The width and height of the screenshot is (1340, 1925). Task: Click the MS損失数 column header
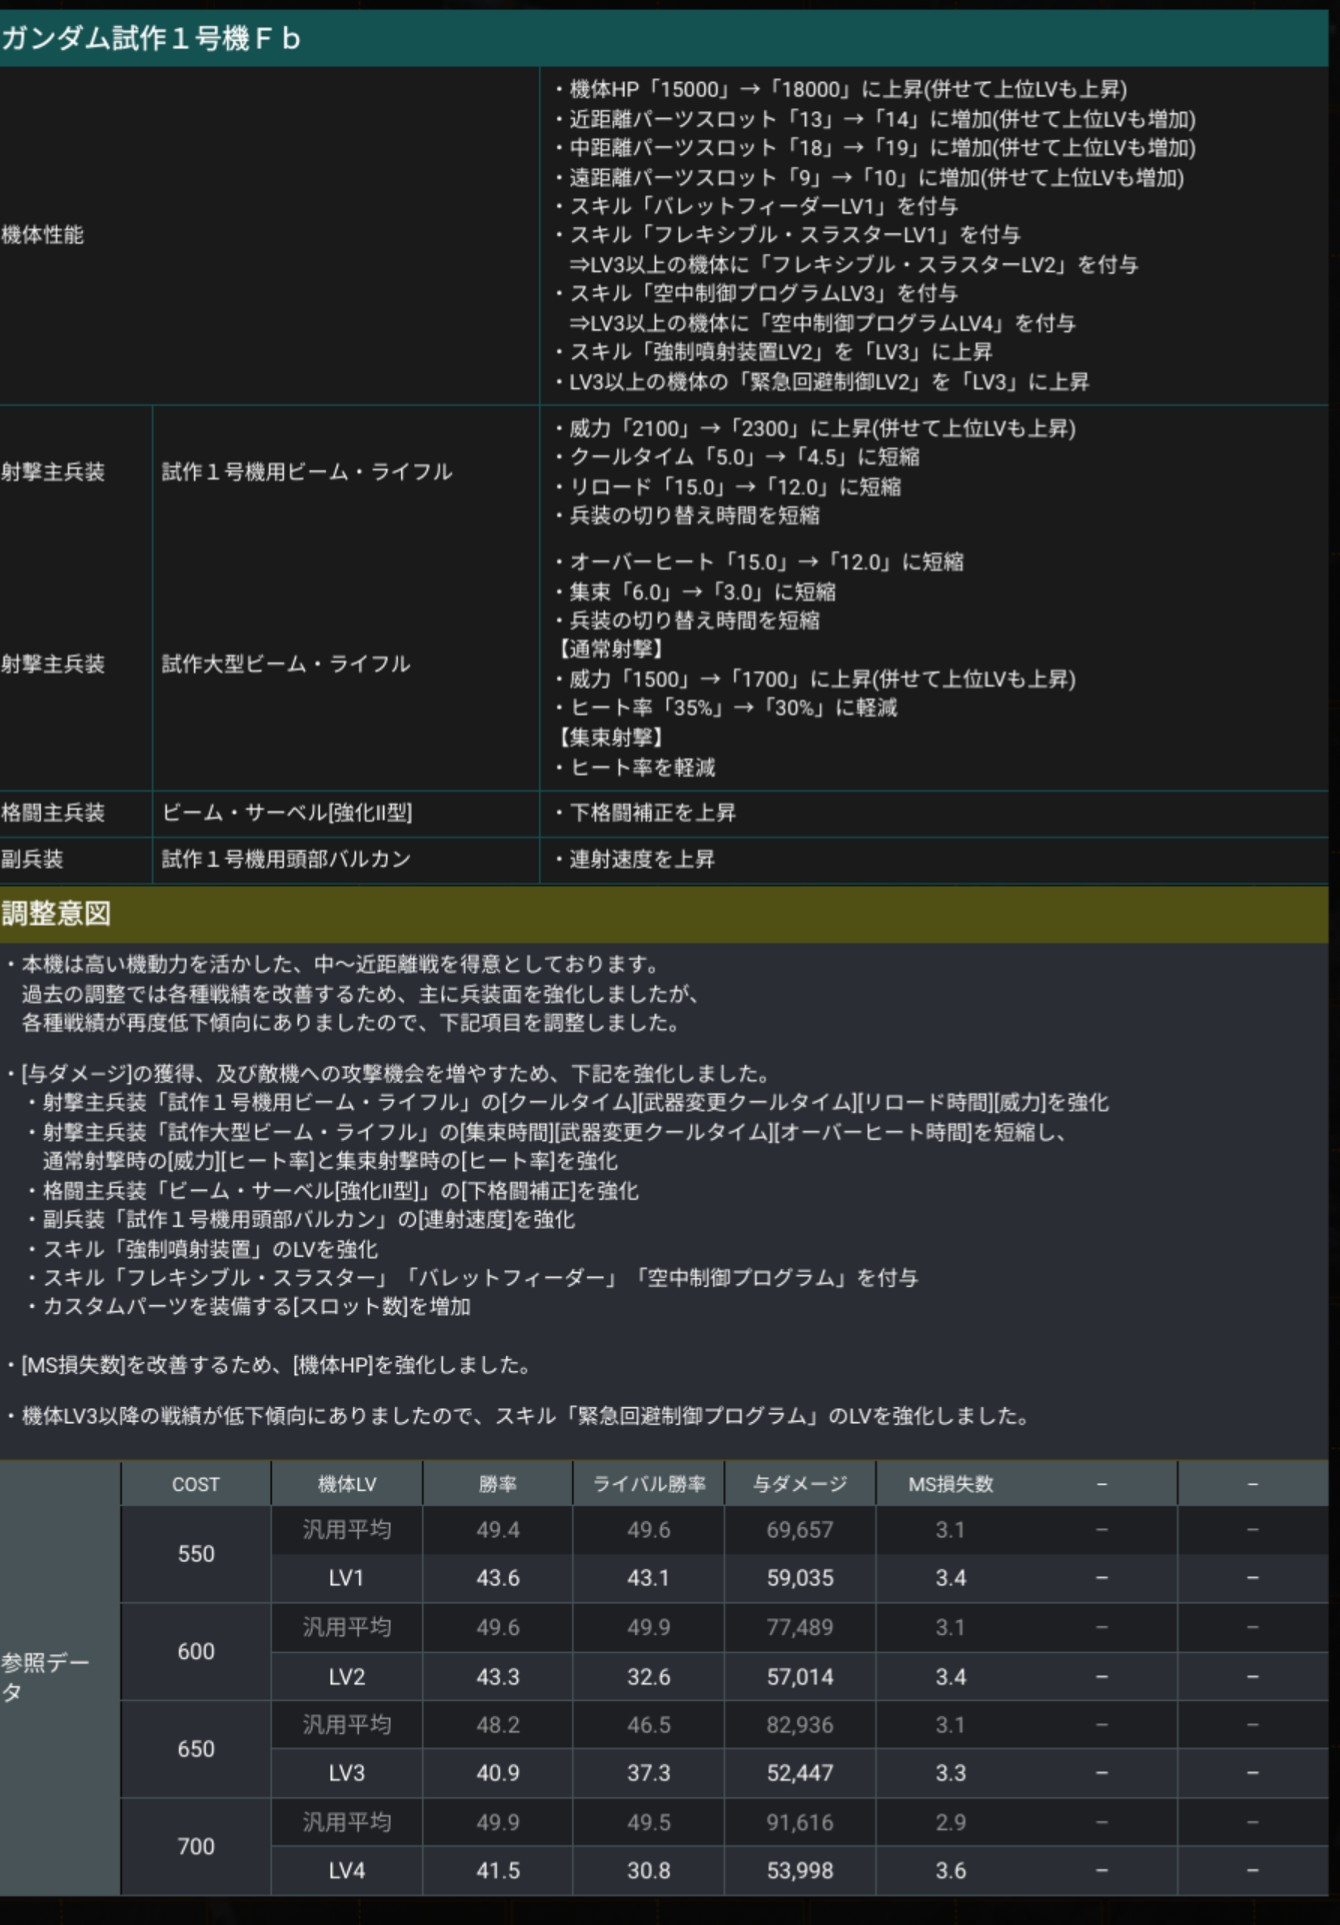pos(951,1484)
